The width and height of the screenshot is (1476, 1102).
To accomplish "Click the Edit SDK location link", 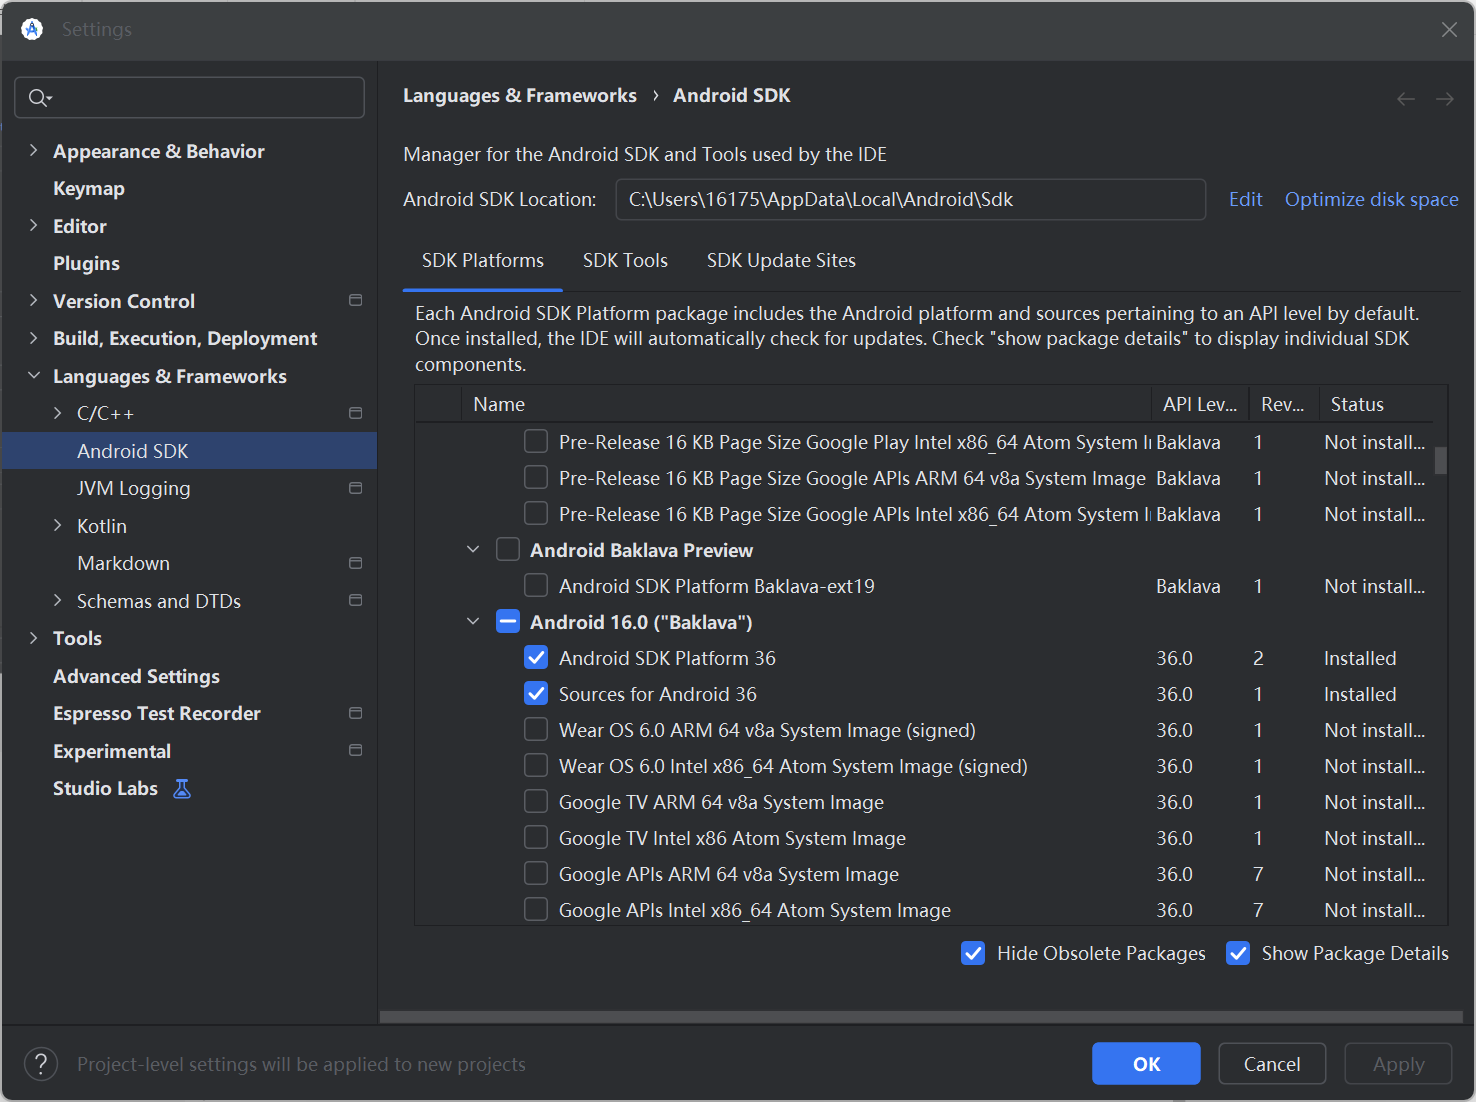I will pos(1245,200).
